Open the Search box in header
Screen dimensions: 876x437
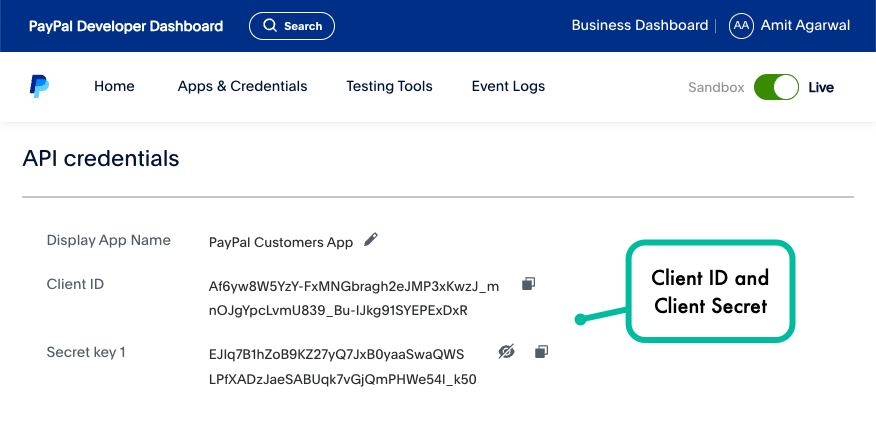click(292, 26)
